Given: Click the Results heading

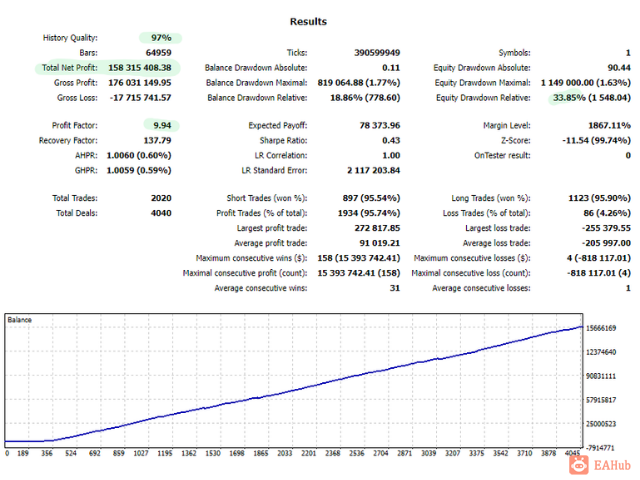Looking at the screenshot, I should pyautogui.click(x=308, y=22).
